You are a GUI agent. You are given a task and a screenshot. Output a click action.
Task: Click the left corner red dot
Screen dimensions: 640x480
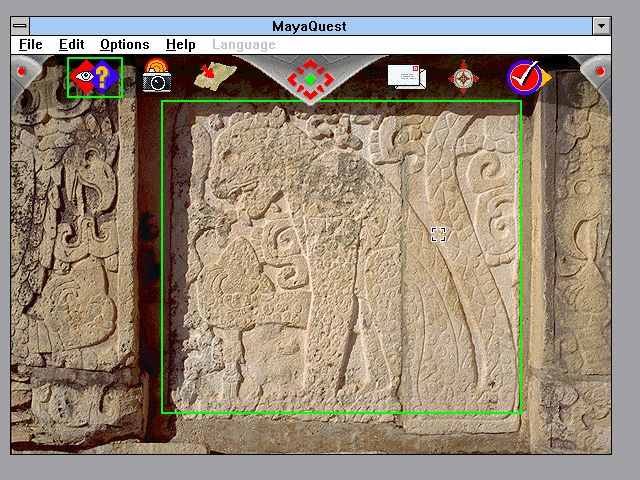click(22, 72)
